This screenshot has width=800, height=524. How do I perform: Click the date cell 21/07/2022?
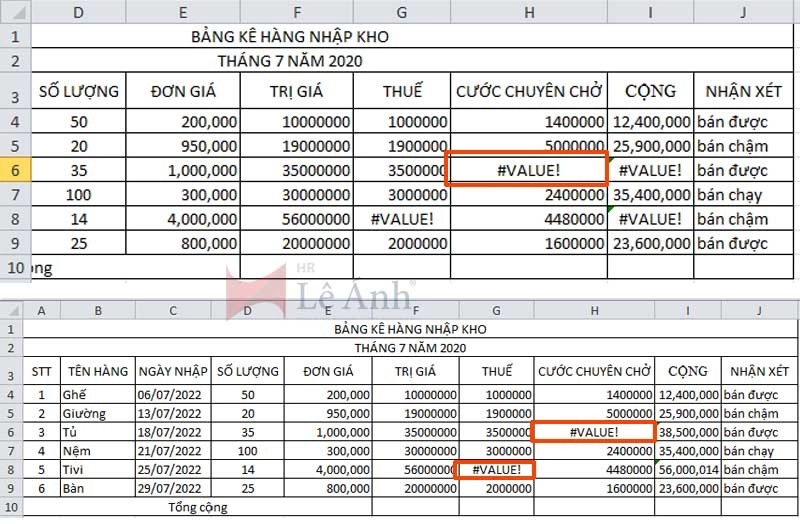tap(172, 451)
